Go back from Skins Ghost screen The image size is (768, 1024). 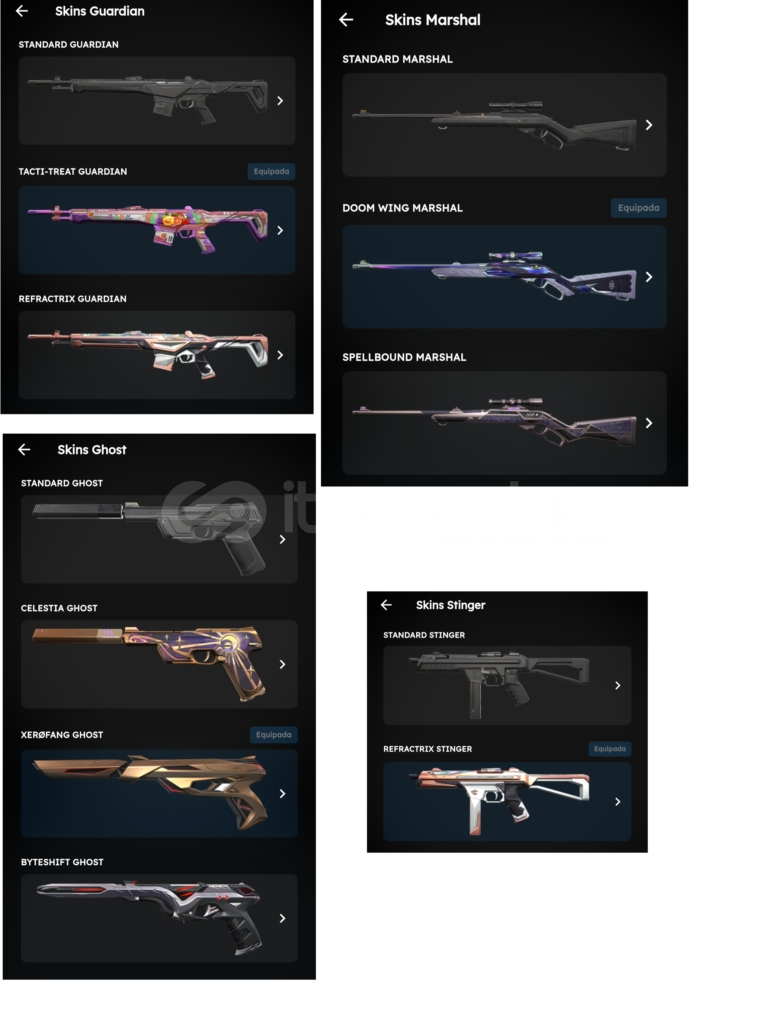[24, 449]
